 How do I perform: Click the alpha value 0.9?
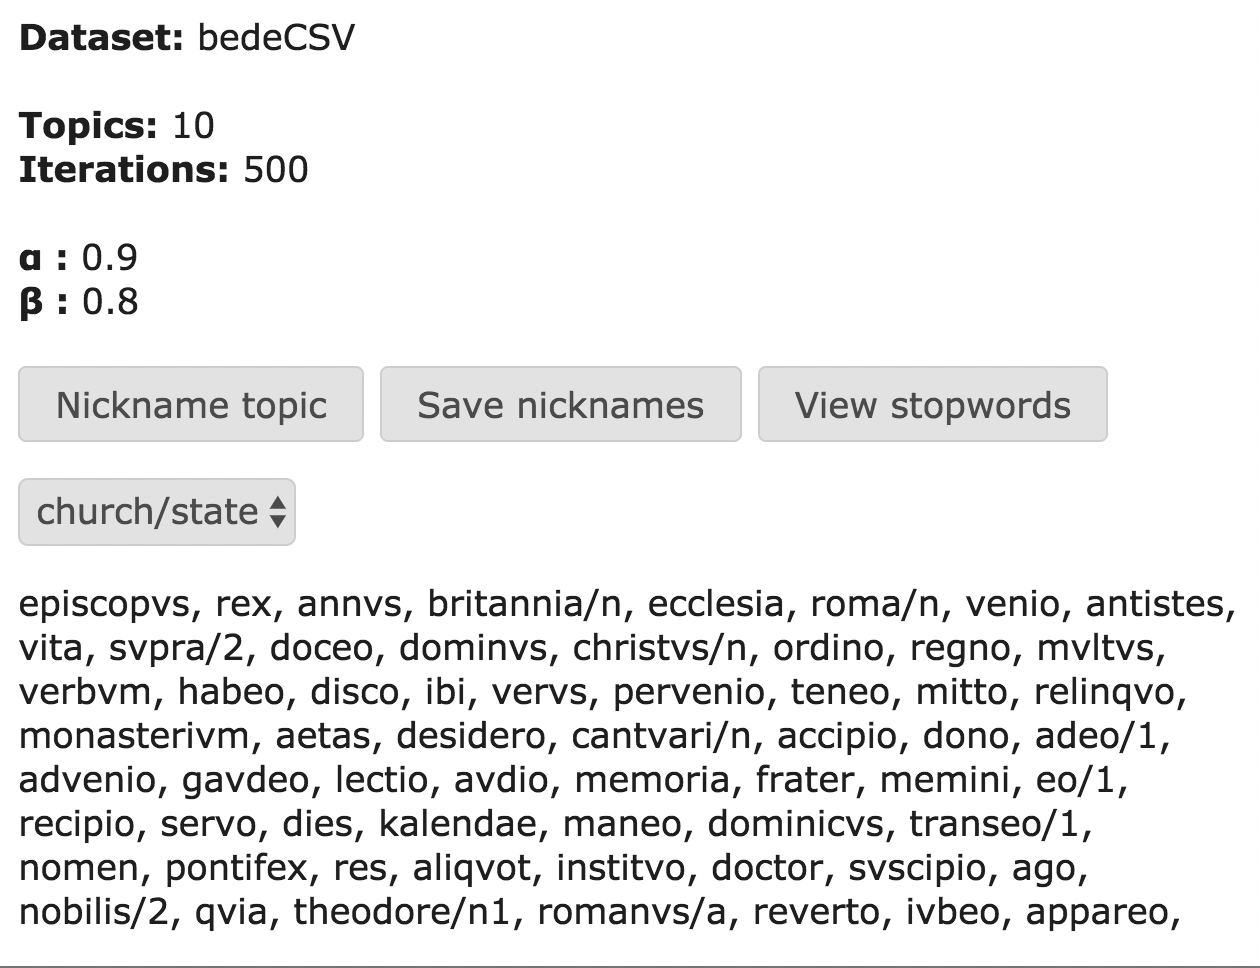pyautogui.click(x=110, y=258)
